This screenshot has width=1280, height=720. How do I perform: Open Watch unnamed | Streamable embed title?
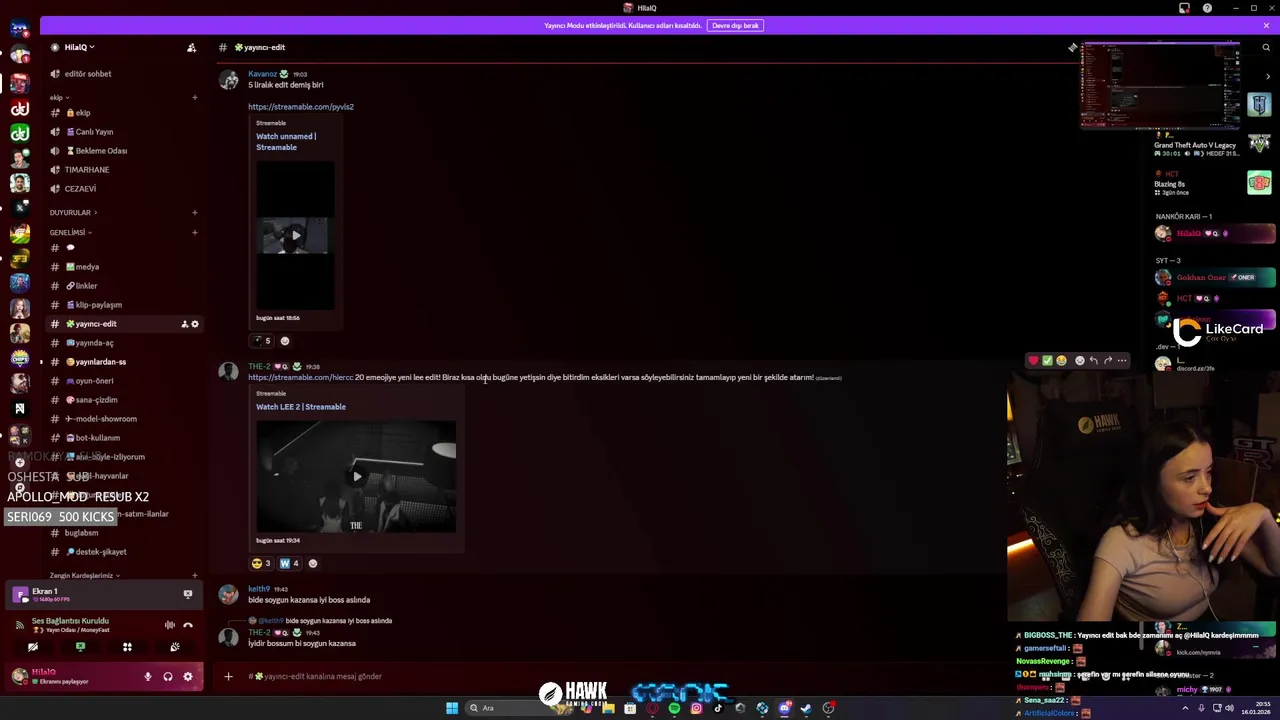tap(286, 141)
